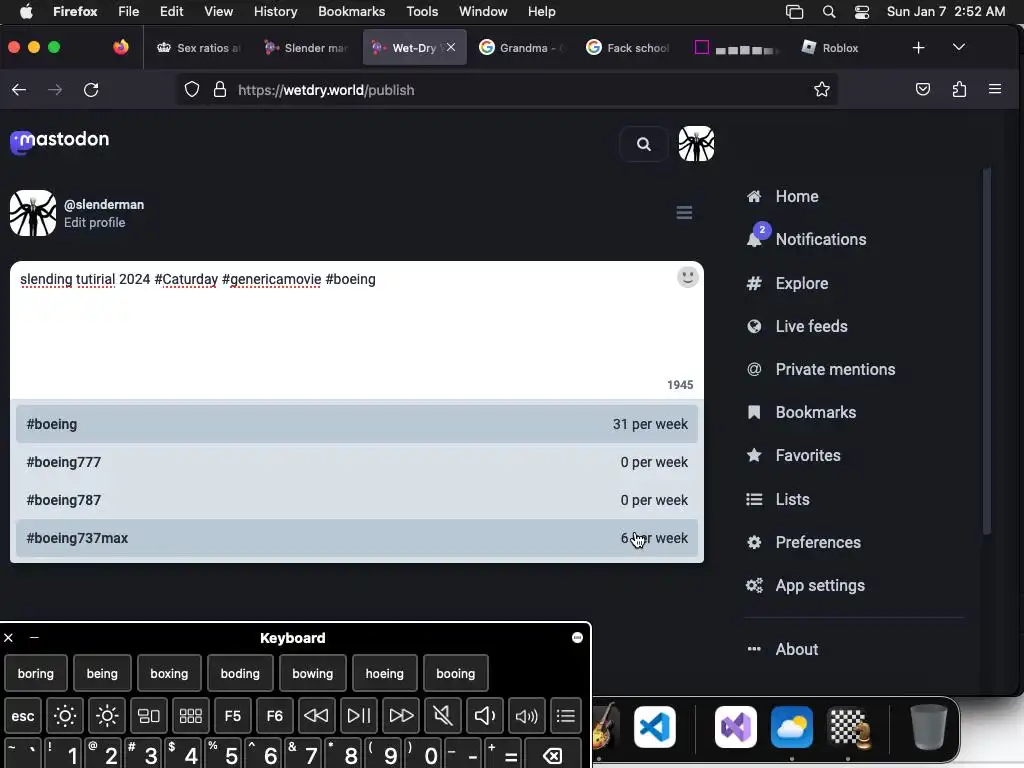
Task: Choose the 'bowing' keyboard suggestion
Action: tap(312, 673)
